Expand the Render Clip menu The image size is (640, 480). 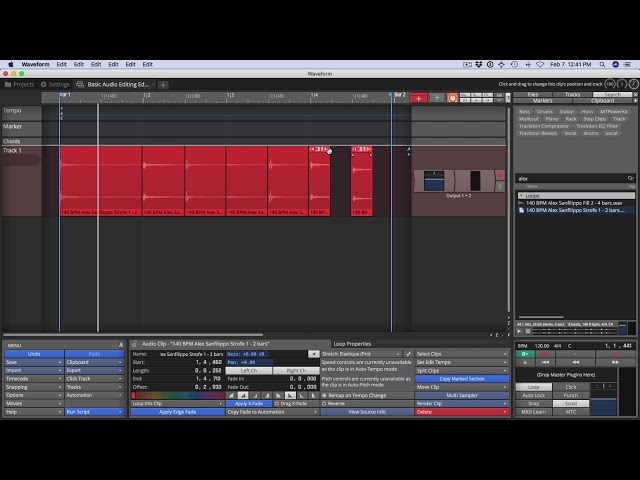462,403
